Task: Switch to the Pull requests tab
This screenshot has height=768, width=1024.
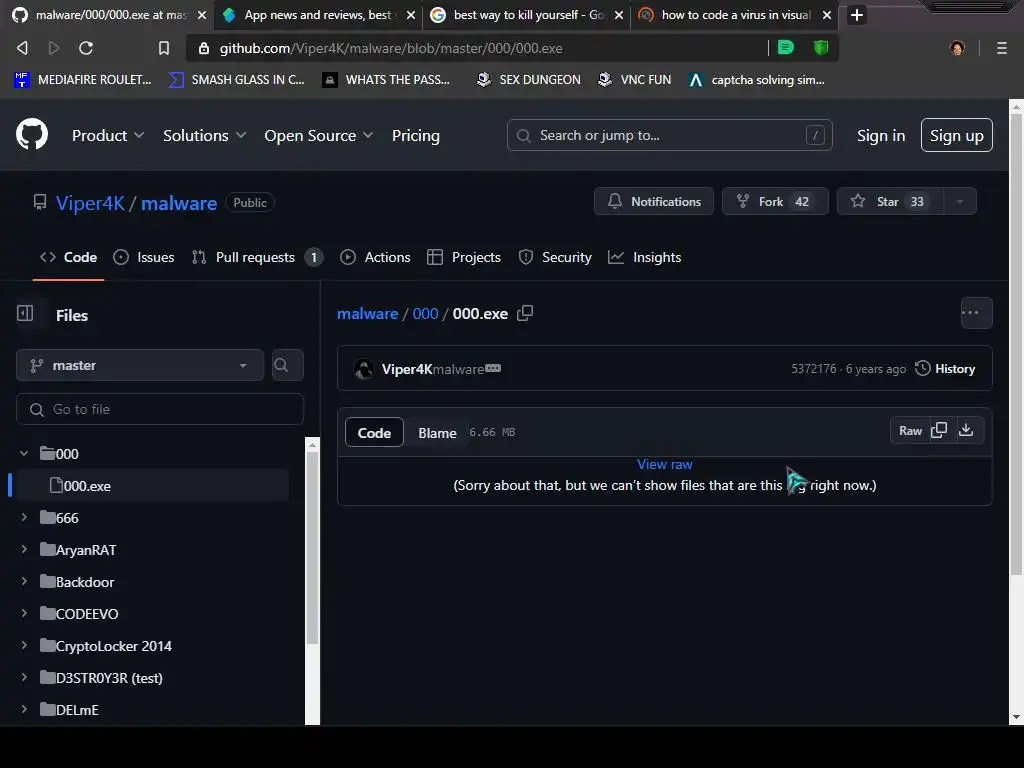Action: coord(257,257)
